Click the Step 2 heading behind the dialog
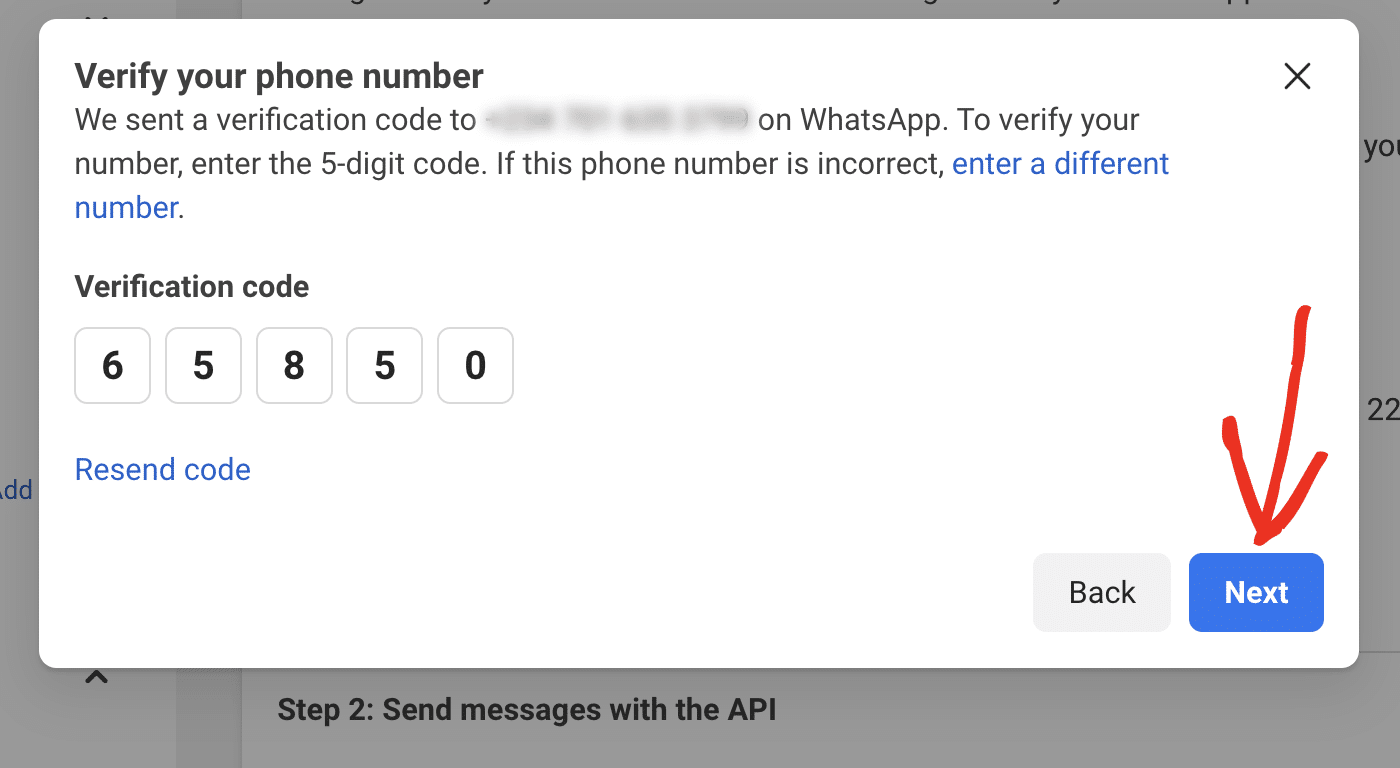 click(527, 710)
